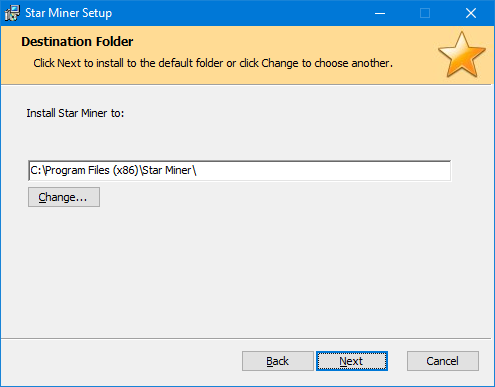Place cursor after 'Star Miner\' in path
The width and height of the screenshot is (495, 387).
pos(197,171)
